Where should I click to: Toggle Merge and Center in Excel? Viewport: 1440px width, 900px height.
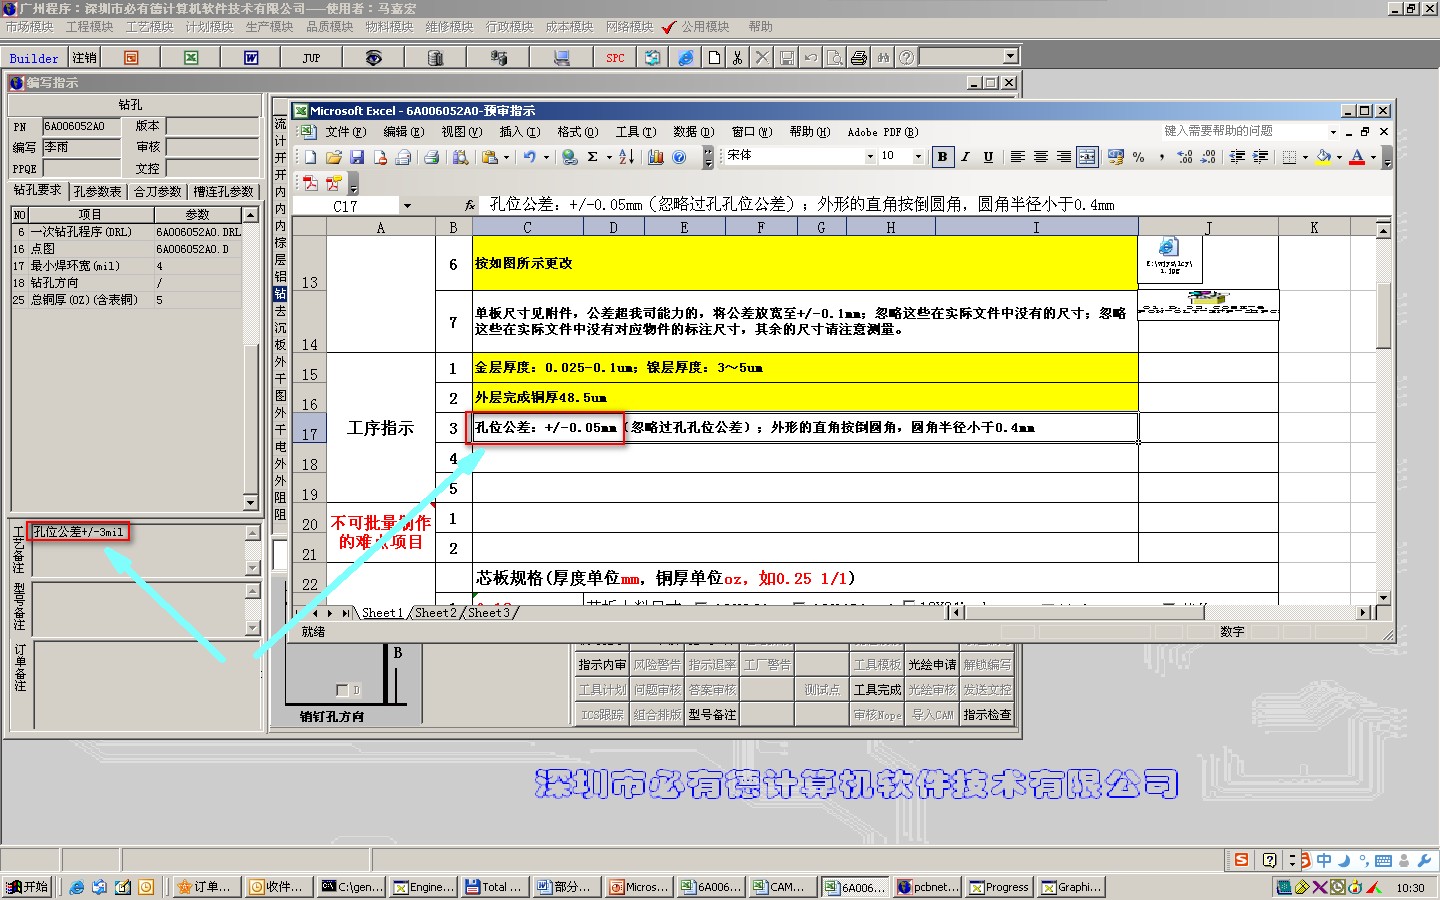[x=1087, y=157]
